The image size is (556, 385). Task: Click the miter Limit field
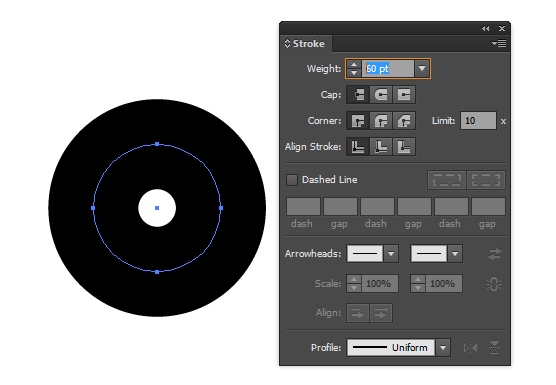pos(478,121)
